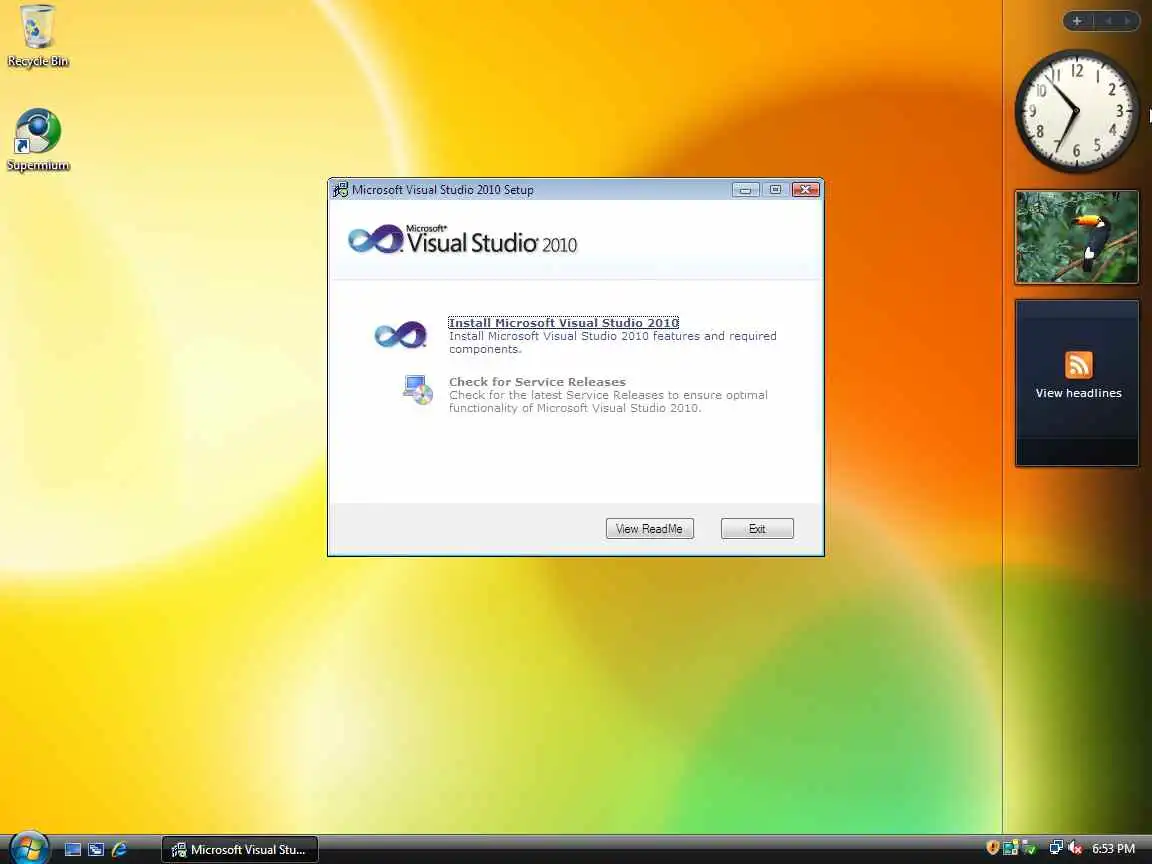Click Check for Service Releases option
Image resolution: width=1152 pixels, height=864 pixels.
point(537,381)
